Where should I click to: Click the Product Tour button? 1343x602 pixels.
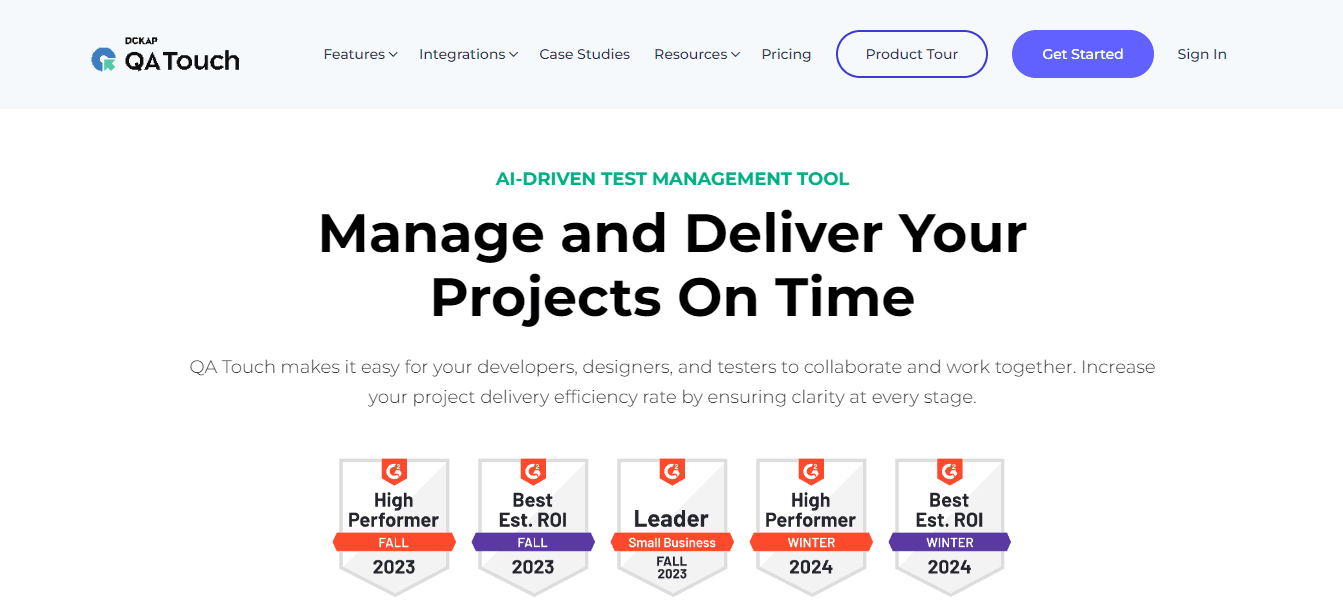[x=912, y=54]
